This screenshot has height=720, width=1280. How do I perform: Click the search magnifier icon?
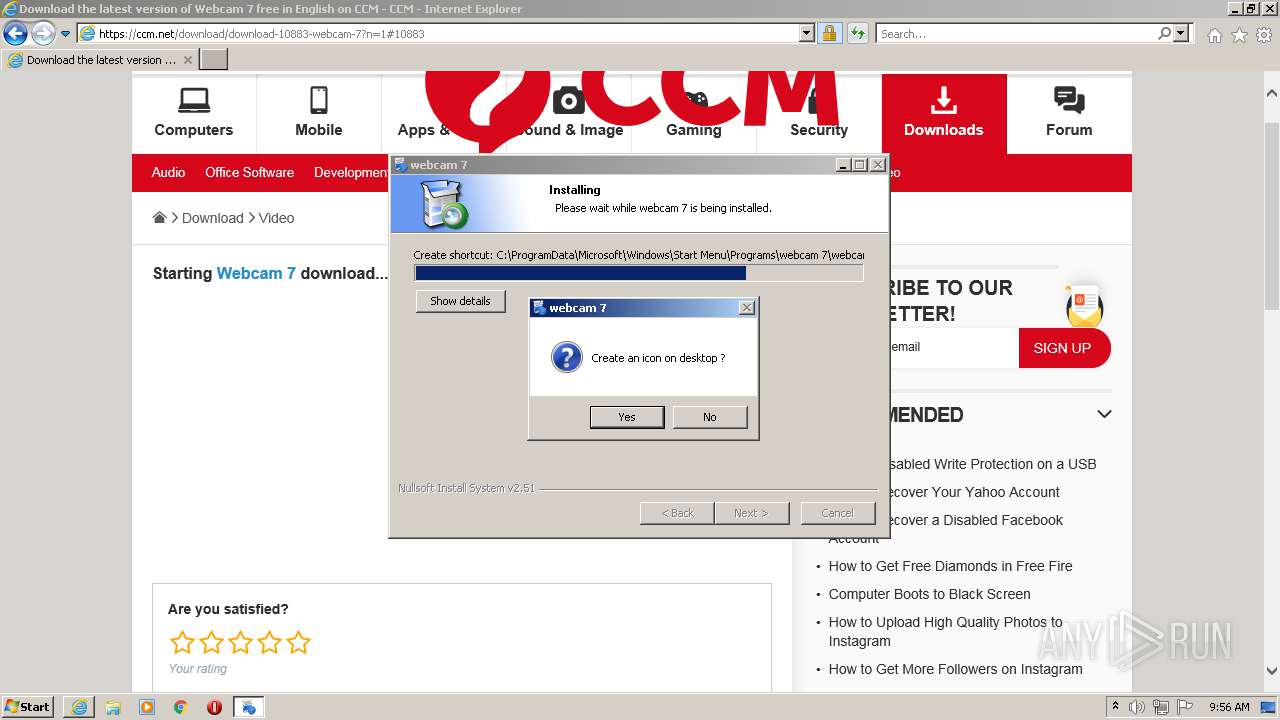[1165, 33]
